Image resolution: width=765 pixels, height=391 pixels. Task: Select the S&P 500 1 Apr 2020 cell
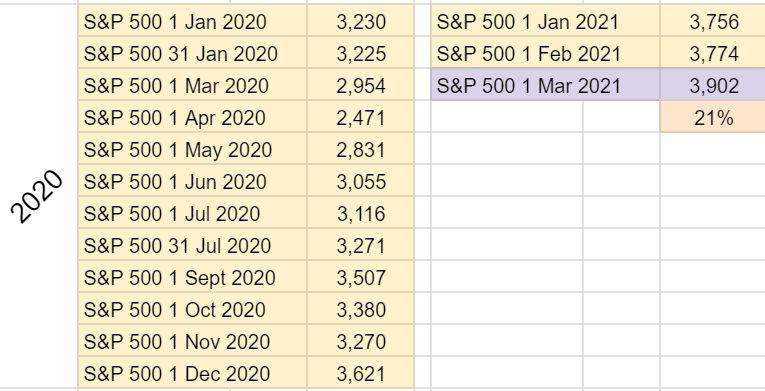coord(192,117)
